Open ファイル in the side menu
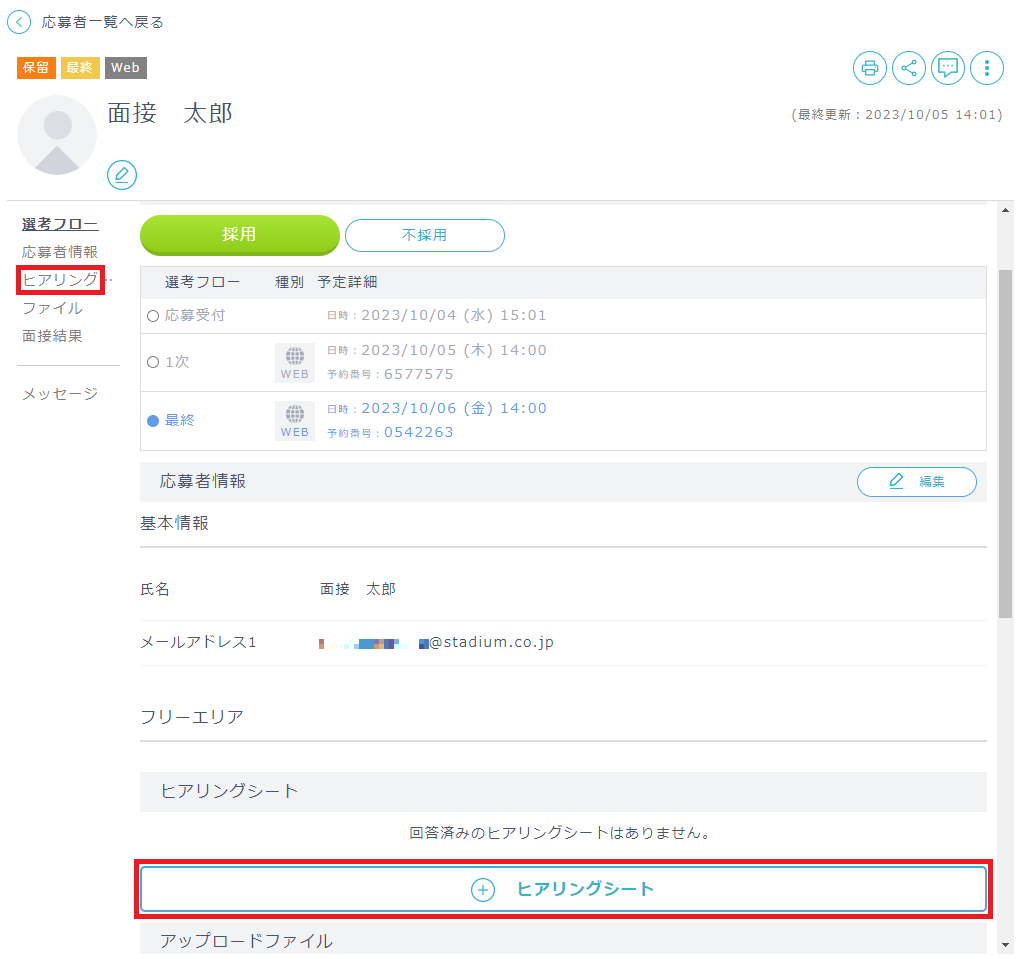 point(52,308)
